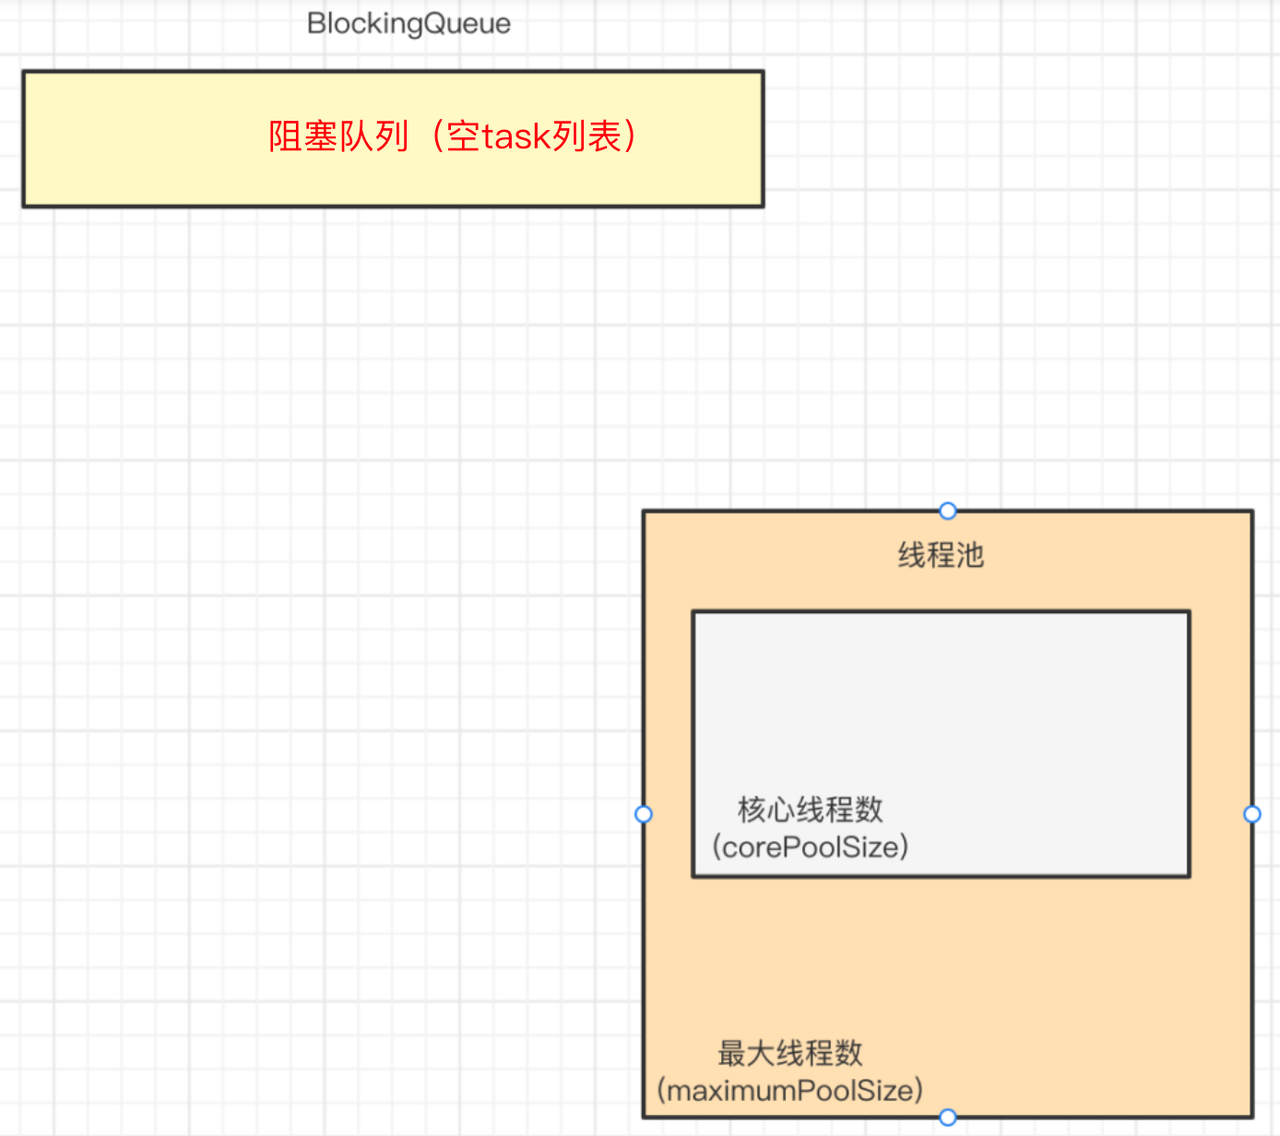Select the BlockingQueue label text
Screen dimensions: 1280x1136
pos(409,24)
